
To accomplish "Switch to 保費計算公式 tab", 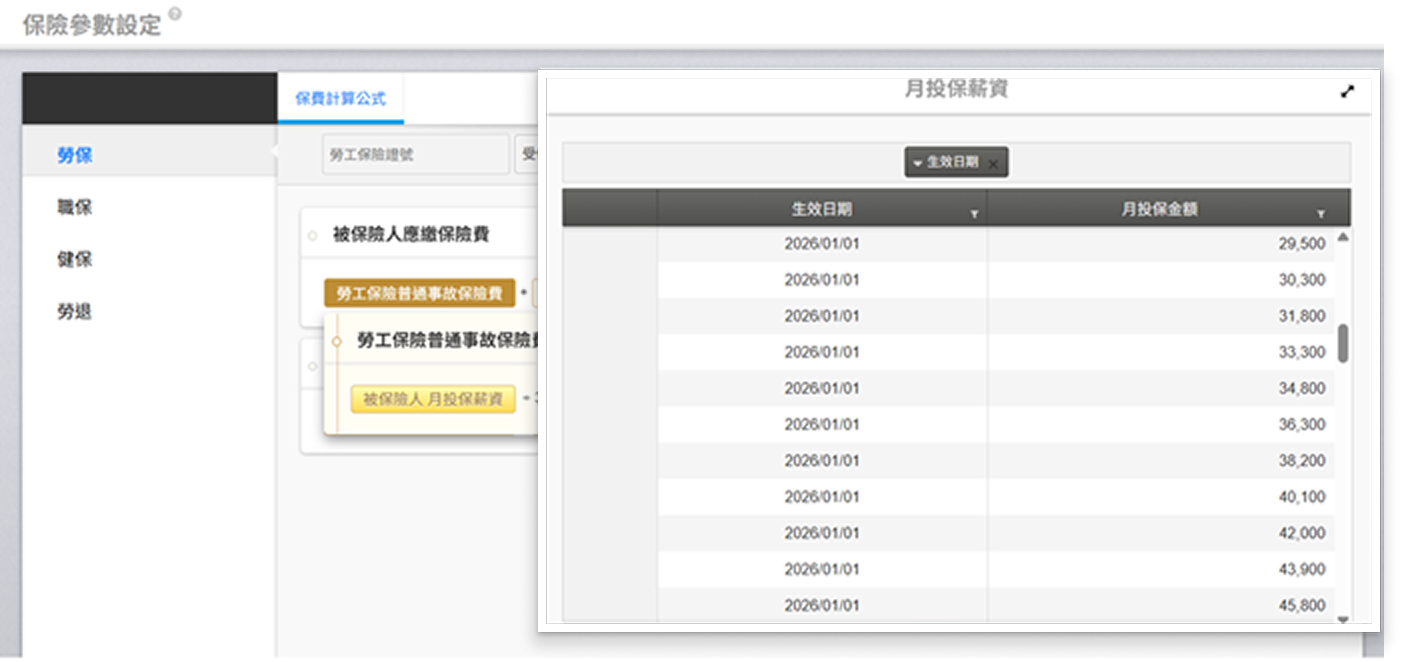I will [x=340, y=99].
